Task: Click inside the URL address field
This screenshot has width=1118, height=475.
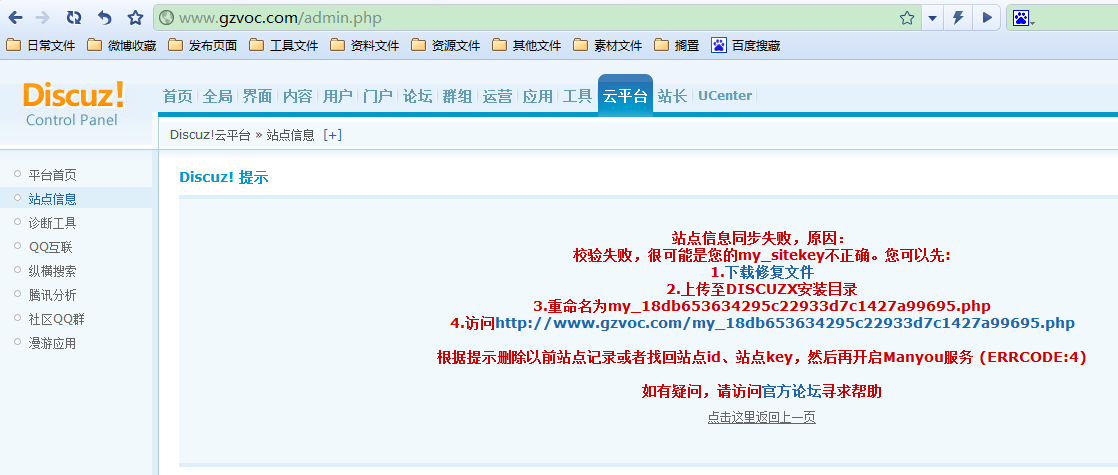Action: [535, 18]
